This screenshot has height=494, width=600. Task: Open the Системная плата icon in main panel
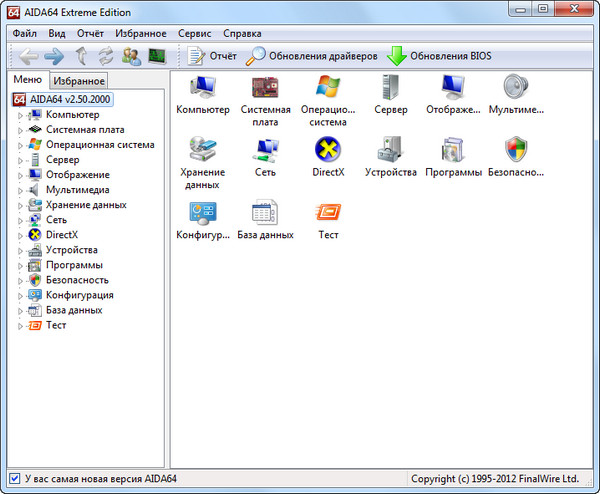[x=265, y=89]
